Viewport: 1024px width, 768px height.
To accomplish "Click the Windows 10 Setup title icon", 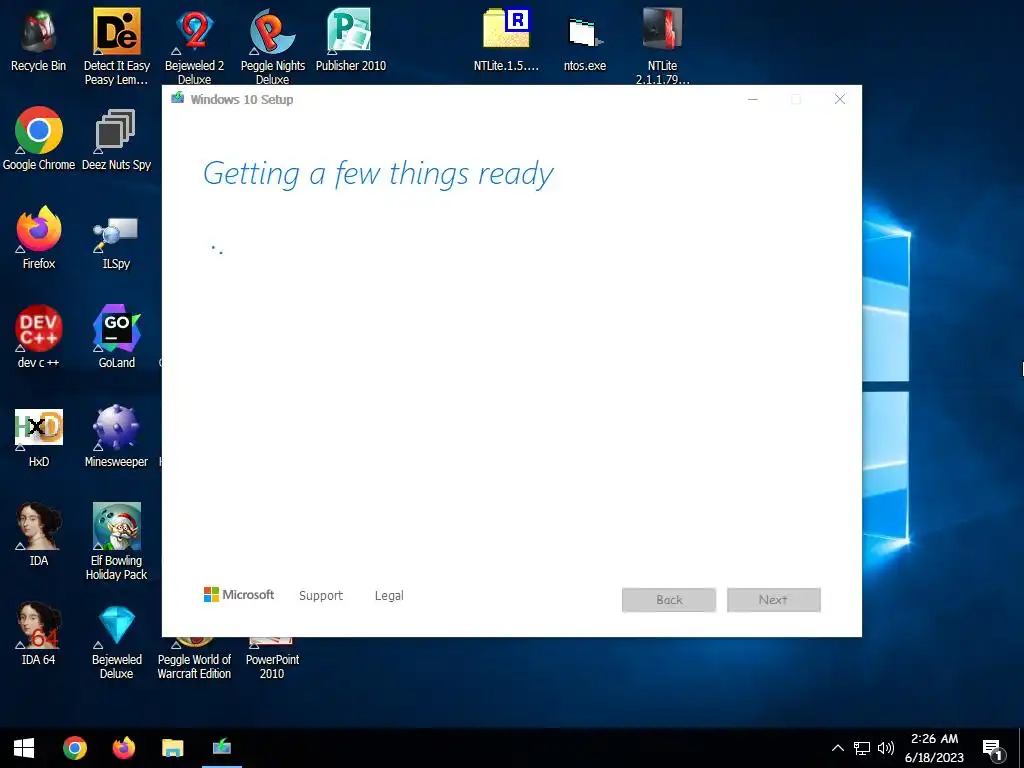I will tap(177, 99).
